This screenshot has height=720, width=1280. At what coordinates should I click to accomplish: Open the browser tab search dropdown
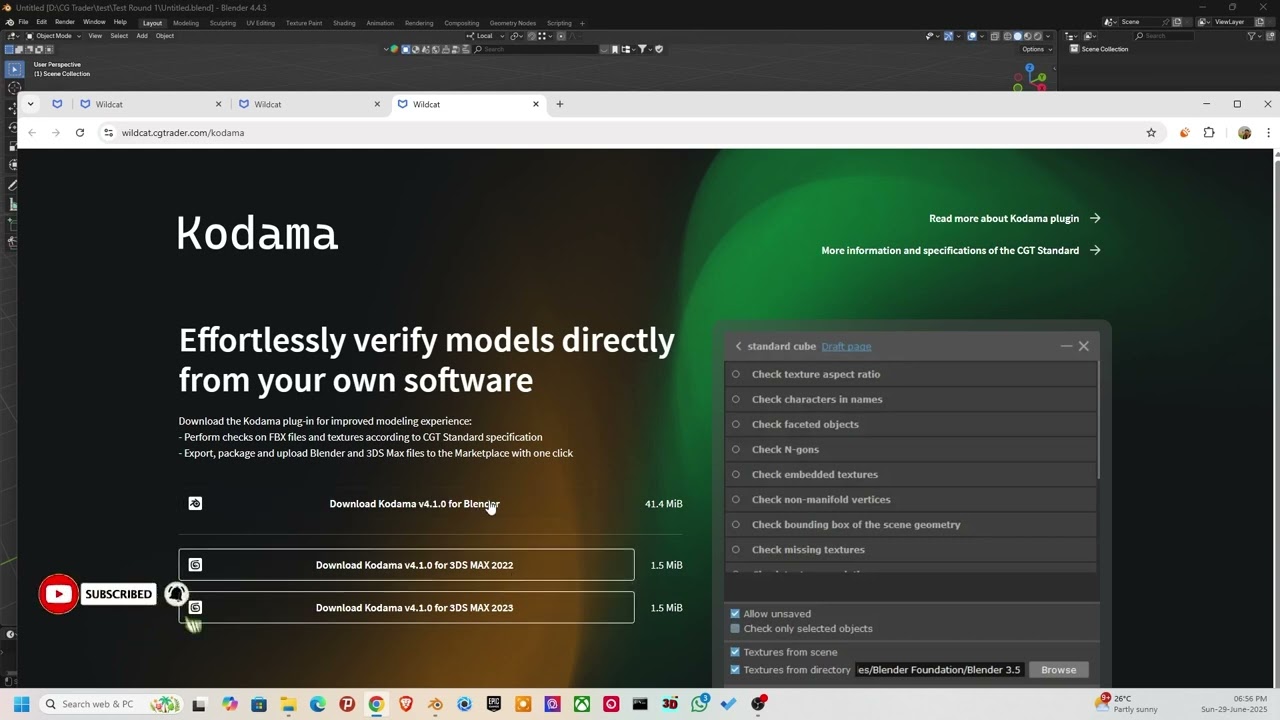tap(31, 104)
